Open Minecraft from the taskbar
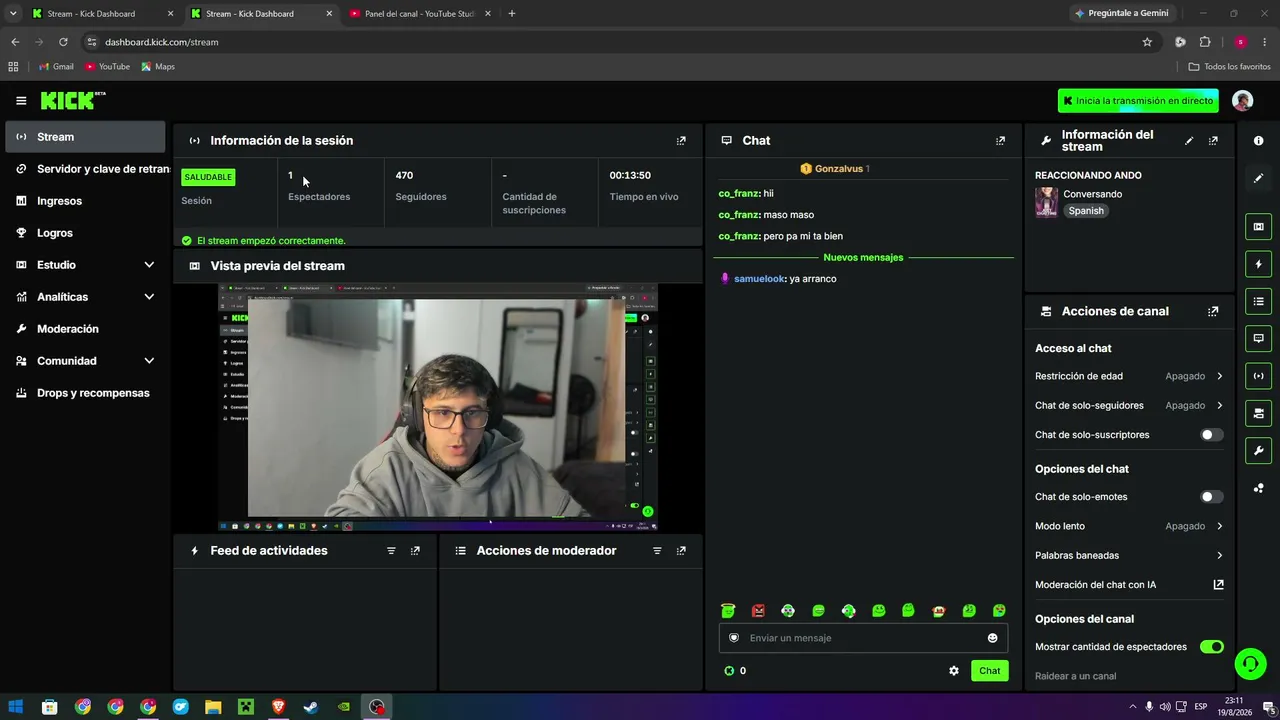Image resolution: width=1280 pixels, height=720 pixels. 245,707
